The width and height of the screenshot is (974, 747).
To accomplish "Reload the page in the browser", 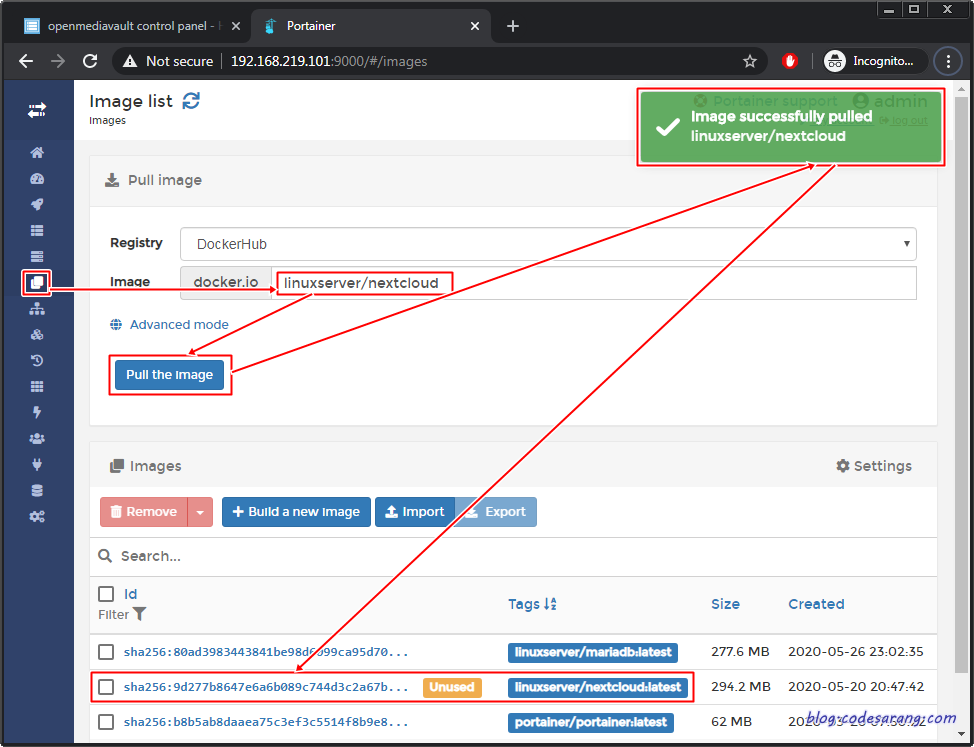I will pyautogui.click(x=91, y=61).
